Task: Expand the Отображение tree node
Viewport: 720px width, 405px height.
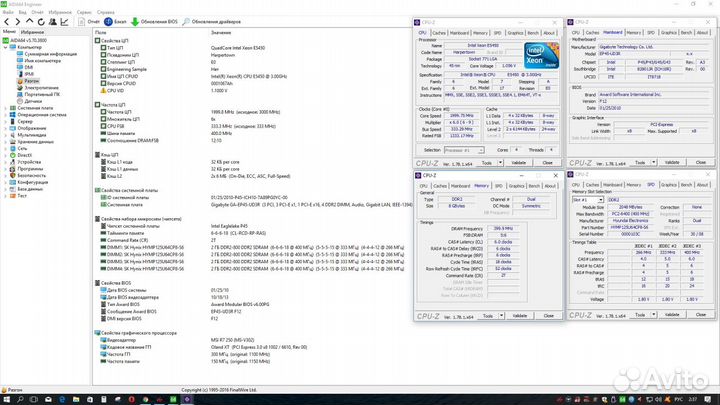Action: (x=6, y=128)
